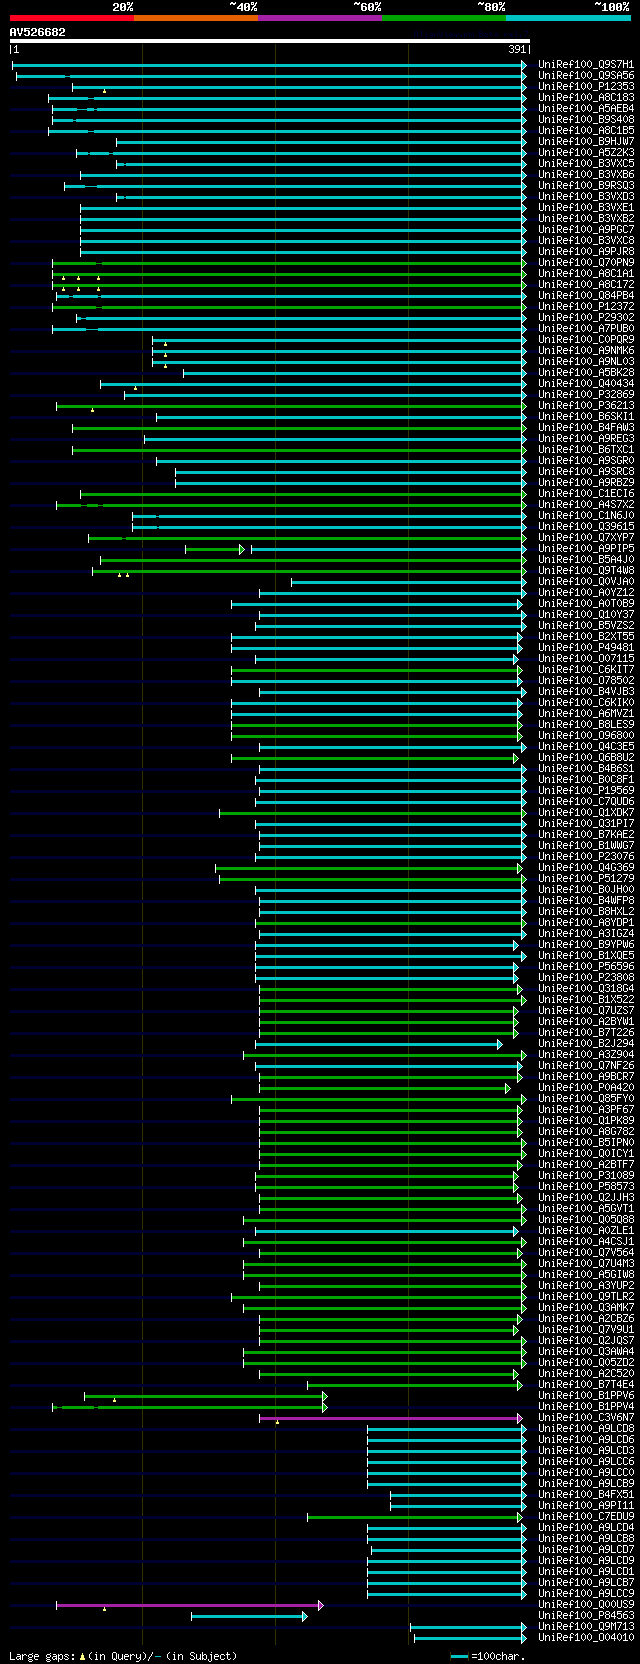Select label UniRef100_A5BK28

586,372
